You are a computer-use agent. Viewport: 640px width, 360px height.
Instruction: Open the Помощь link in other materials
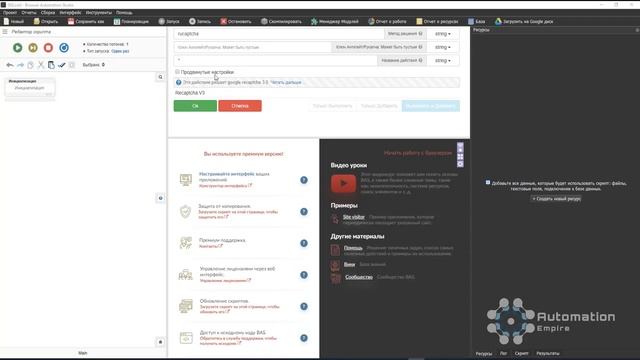(353, 248)
